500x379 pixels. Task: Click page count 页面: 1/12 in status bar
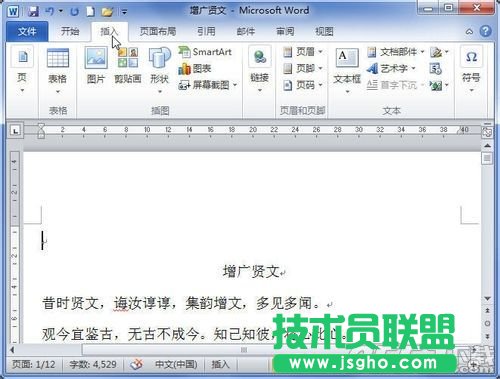(33, 364)
